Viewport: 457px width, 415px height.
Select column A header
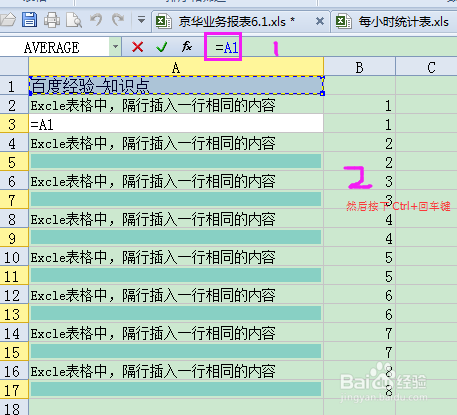pyautogui.click(x=176, y=67)
